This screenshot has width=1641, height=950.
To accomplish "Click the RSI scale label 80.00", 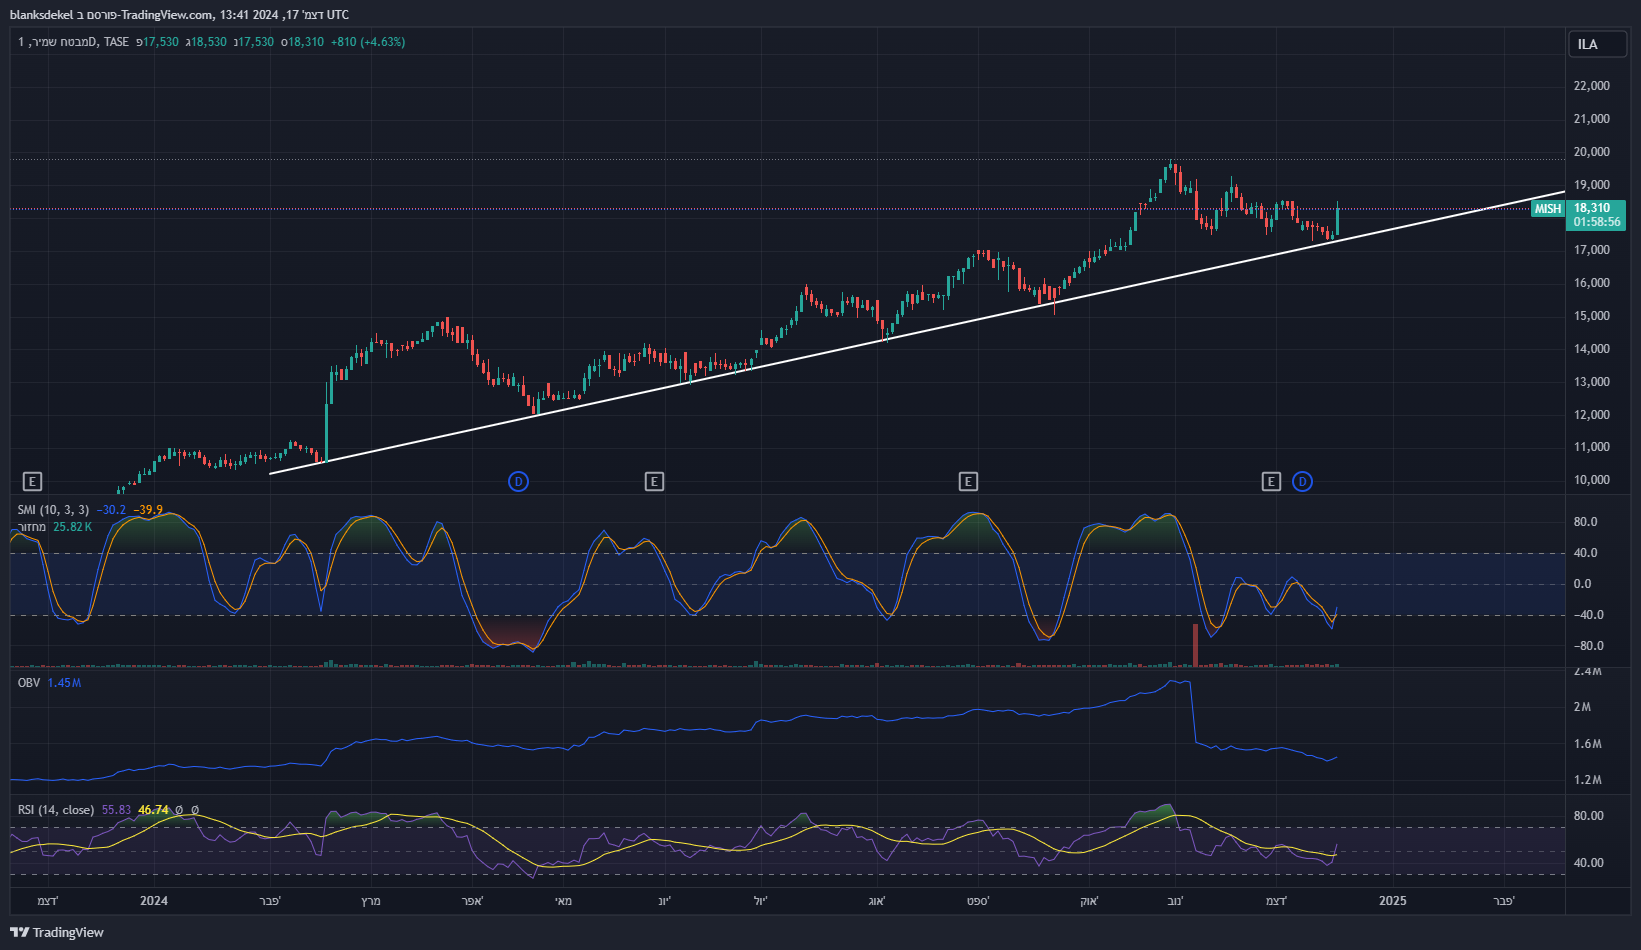I will pos(1589,816).
